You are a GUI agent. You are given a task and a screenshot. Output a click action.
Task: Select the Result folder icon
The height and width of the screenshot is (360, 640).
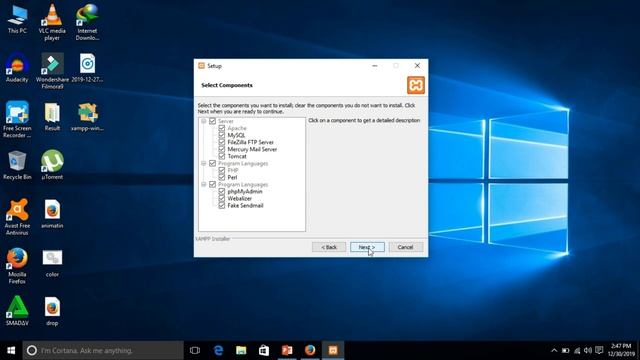pyautogui.click(x=52, y=116)
